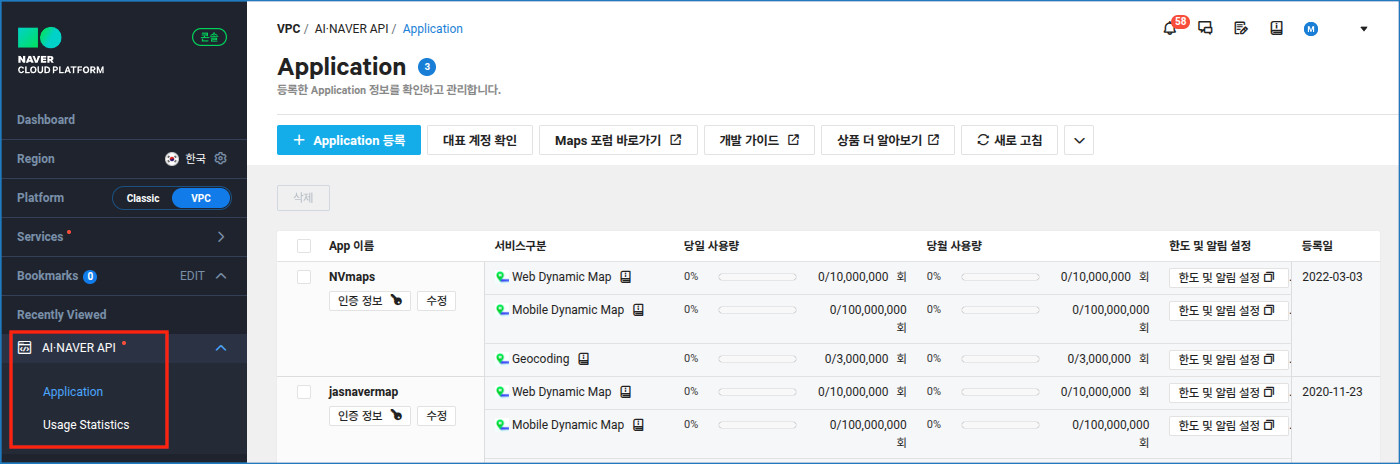Open the chat support messages icon
The height and width of the screenshot is (464, 1400).
pyautogui.click(x=1206, y=28)
